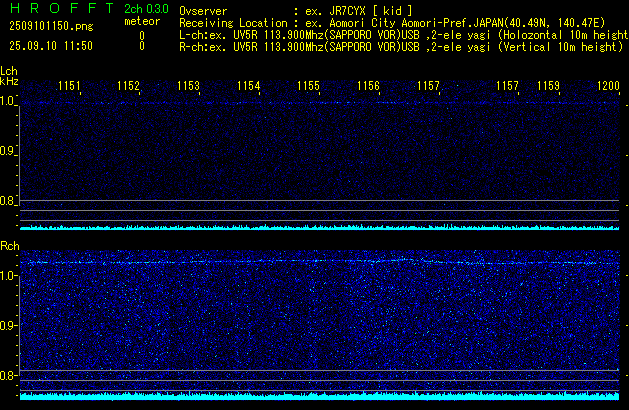Click the 1200 time marker

tap(608, 86)
